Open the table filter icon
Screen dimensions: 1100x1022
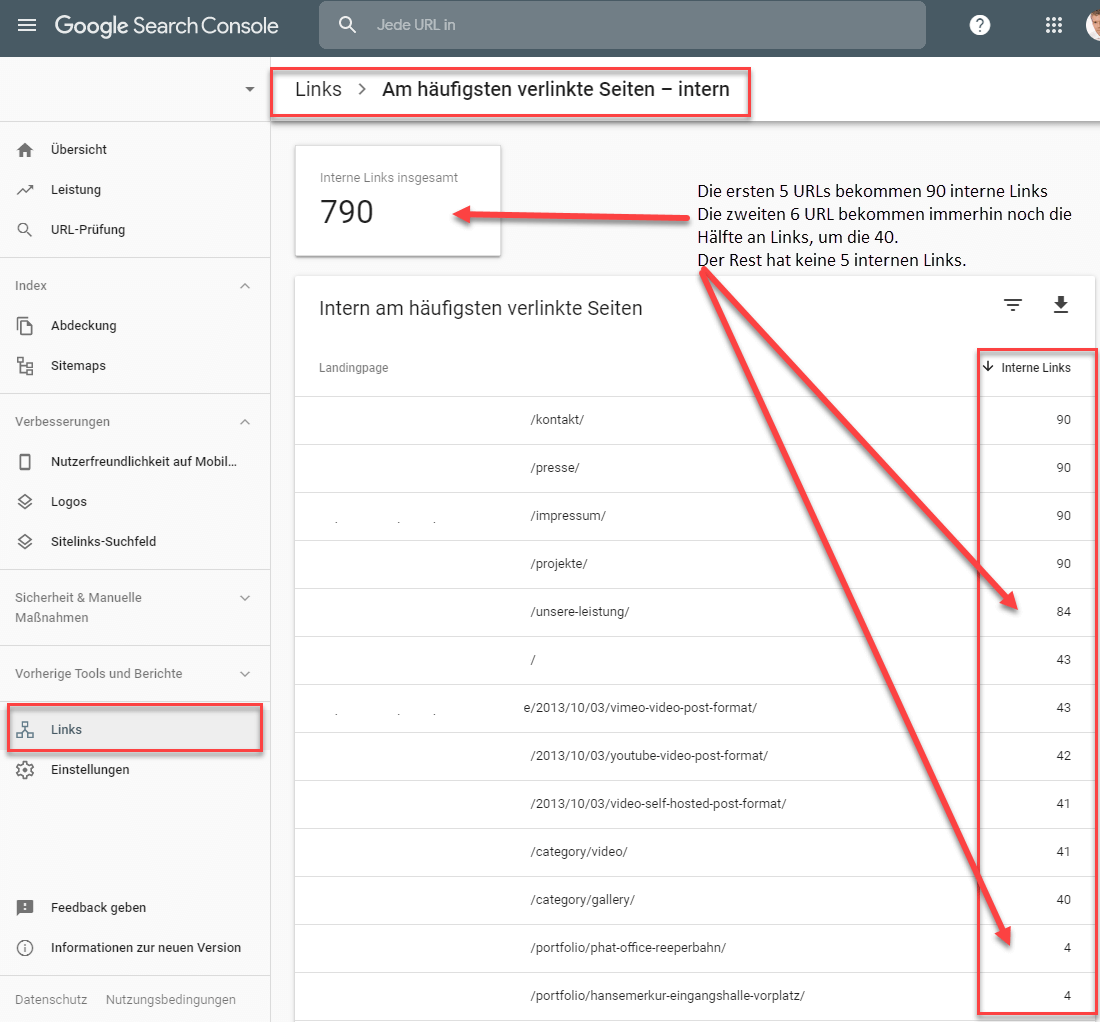pyautogui.click(x=1012, y=304)
